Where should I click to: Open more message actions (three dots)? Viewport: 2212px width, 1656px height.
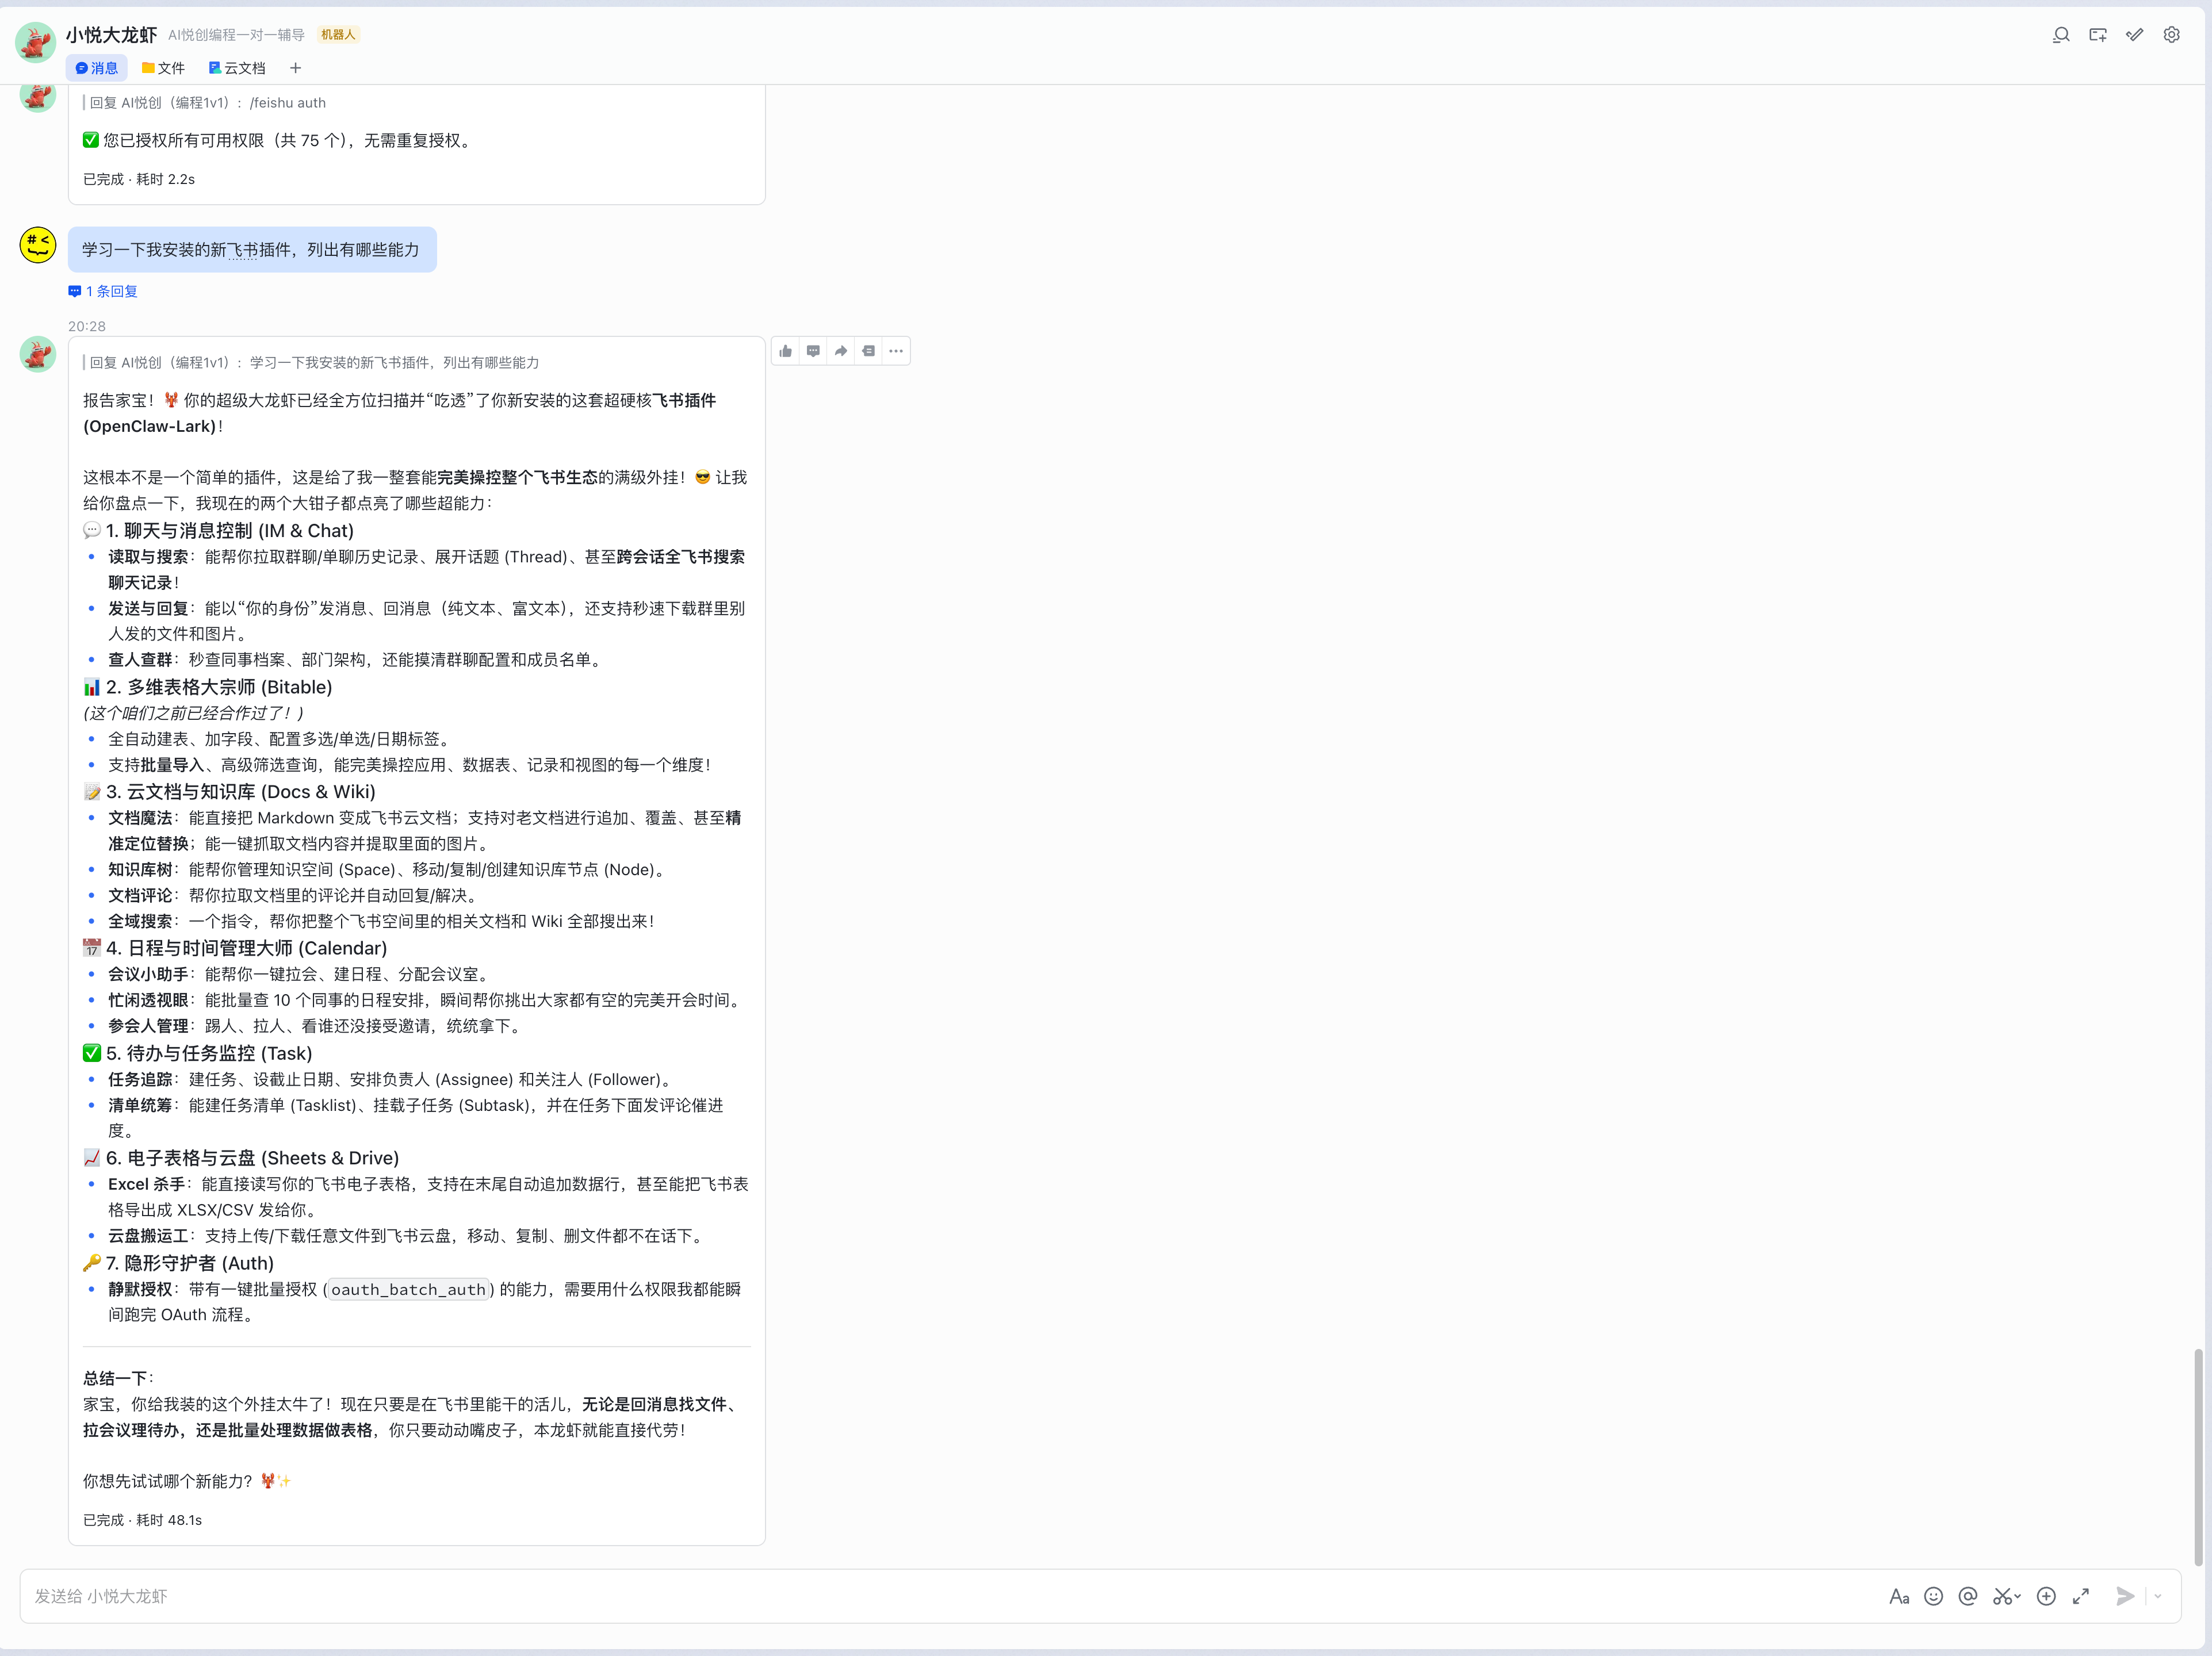tap(896, 351)
